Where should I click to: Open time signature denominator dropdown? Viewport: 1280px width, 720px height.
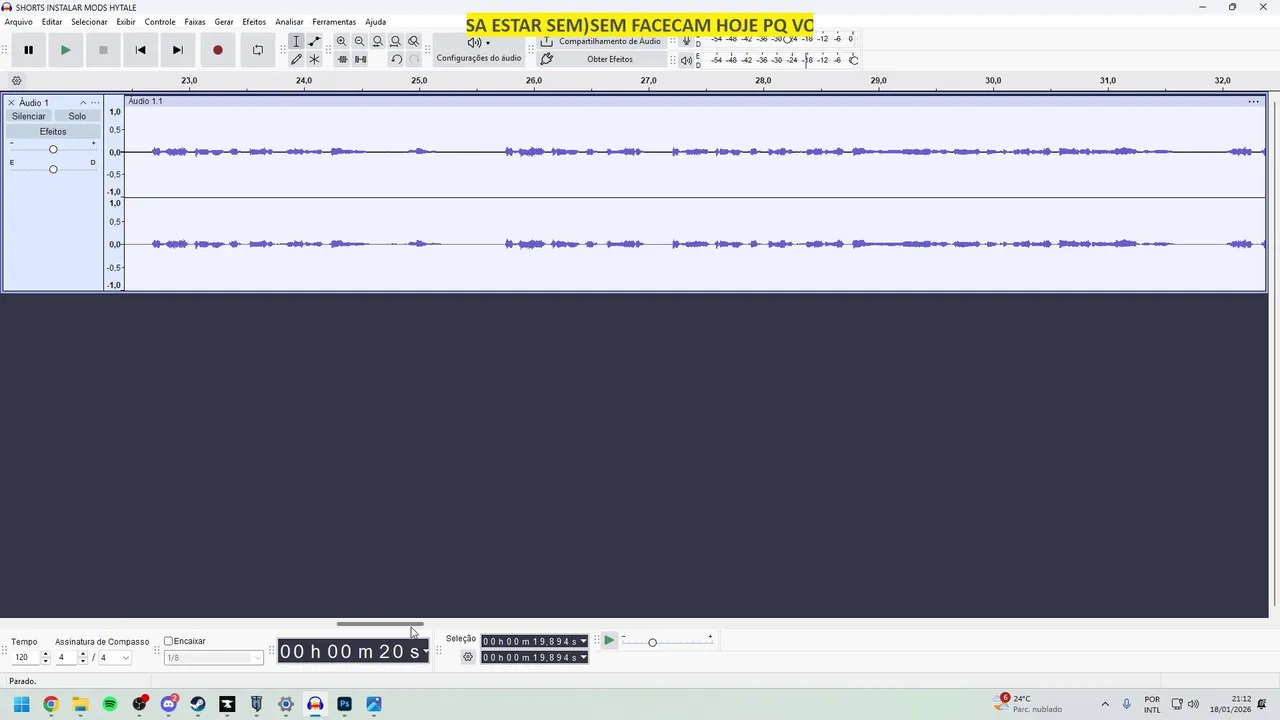(x=126, y=658)
